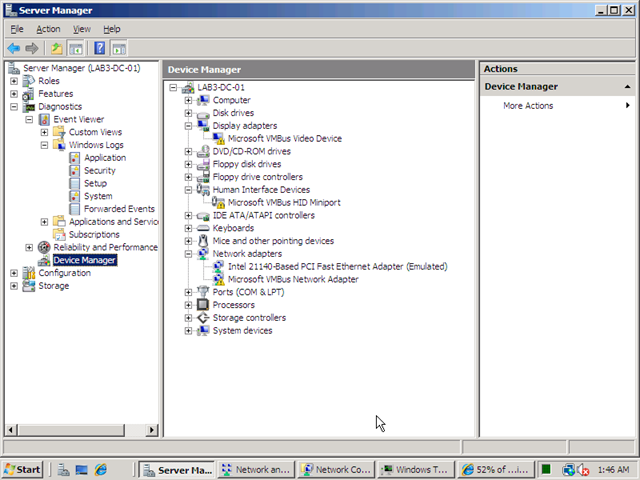Expand the Features node

[x=14, y=94]
